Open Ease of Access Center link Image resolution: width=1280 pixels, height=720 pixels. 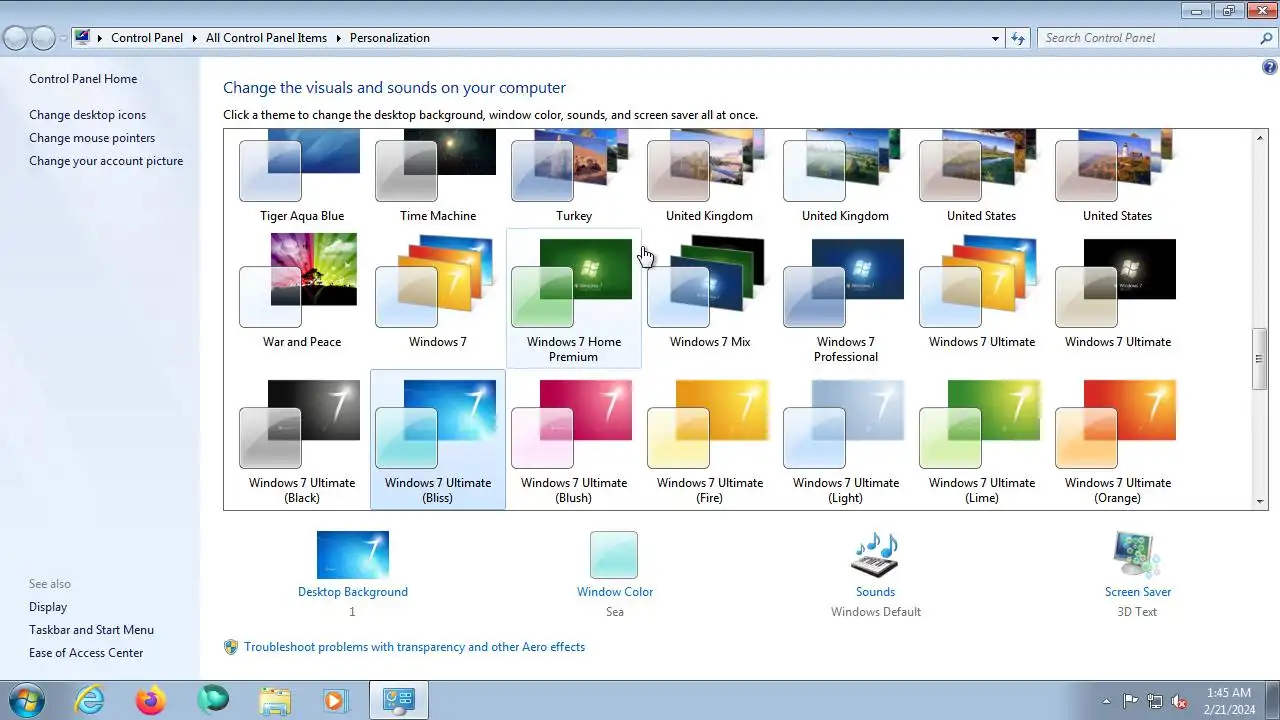coord(86,653)
